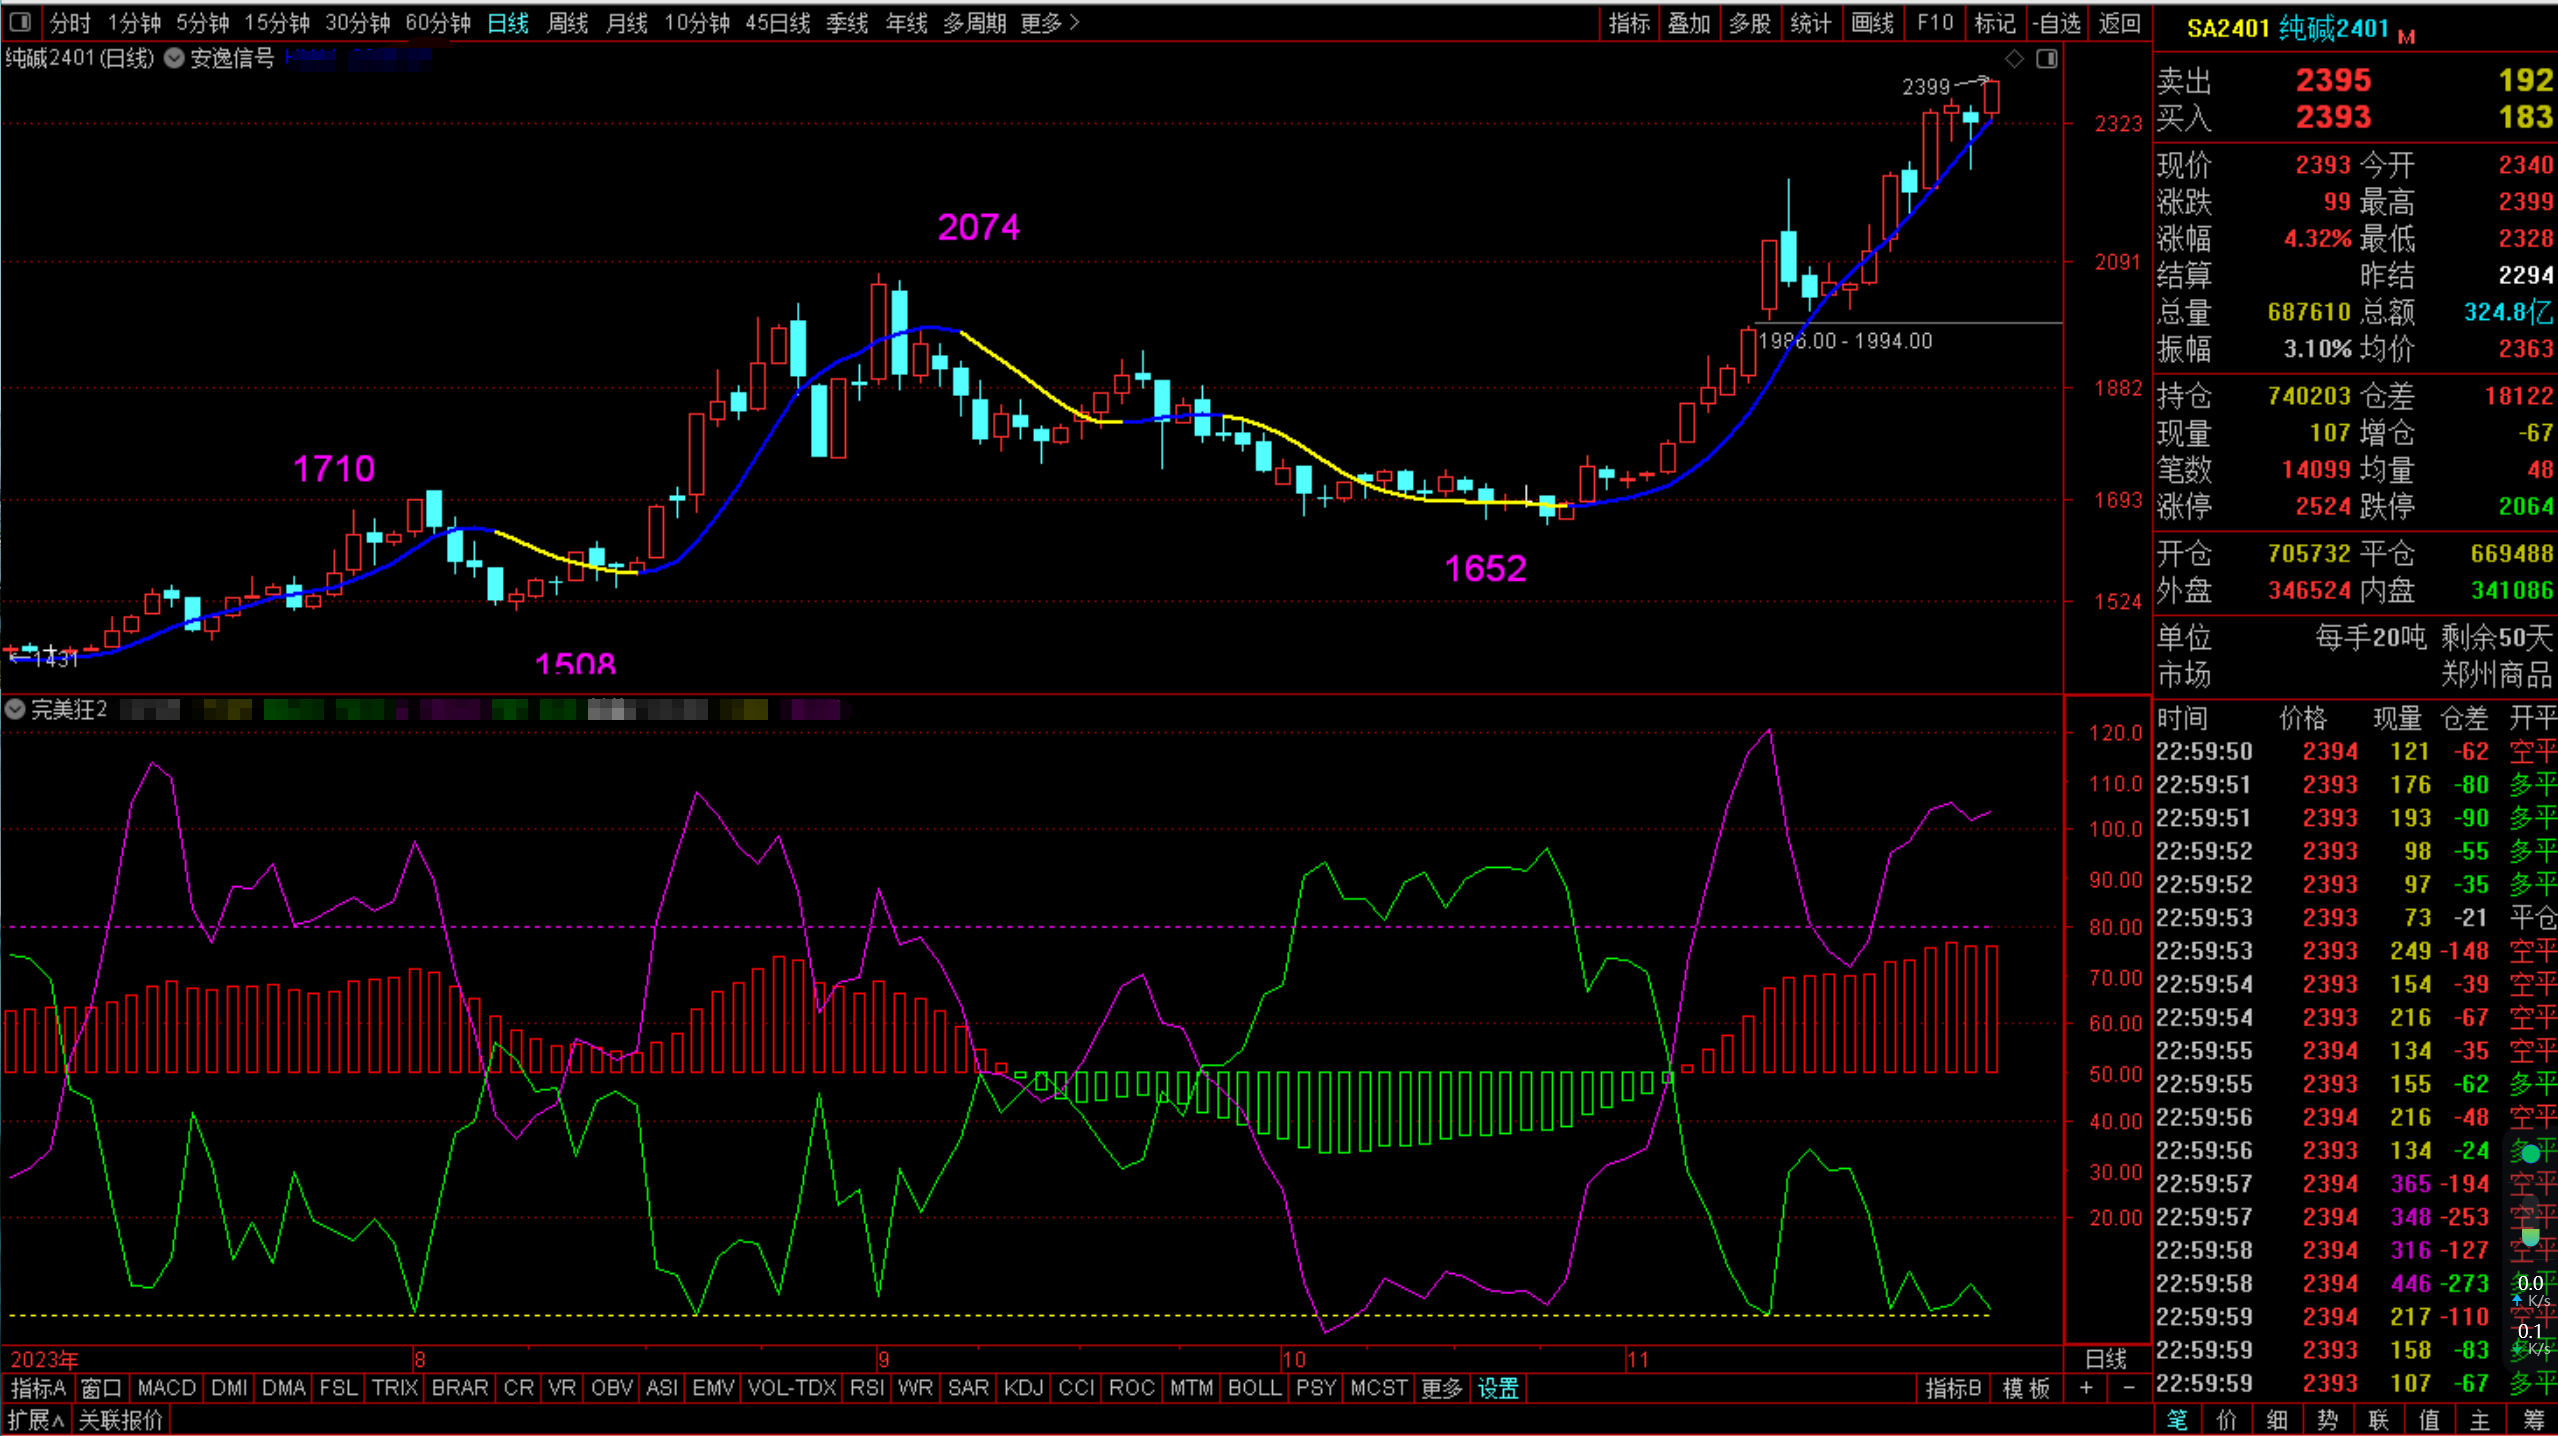Viewport: 2558px width, 1436px height.
Task: Toggle the chart panel layout icon
Action: (x=2047, y=59)
